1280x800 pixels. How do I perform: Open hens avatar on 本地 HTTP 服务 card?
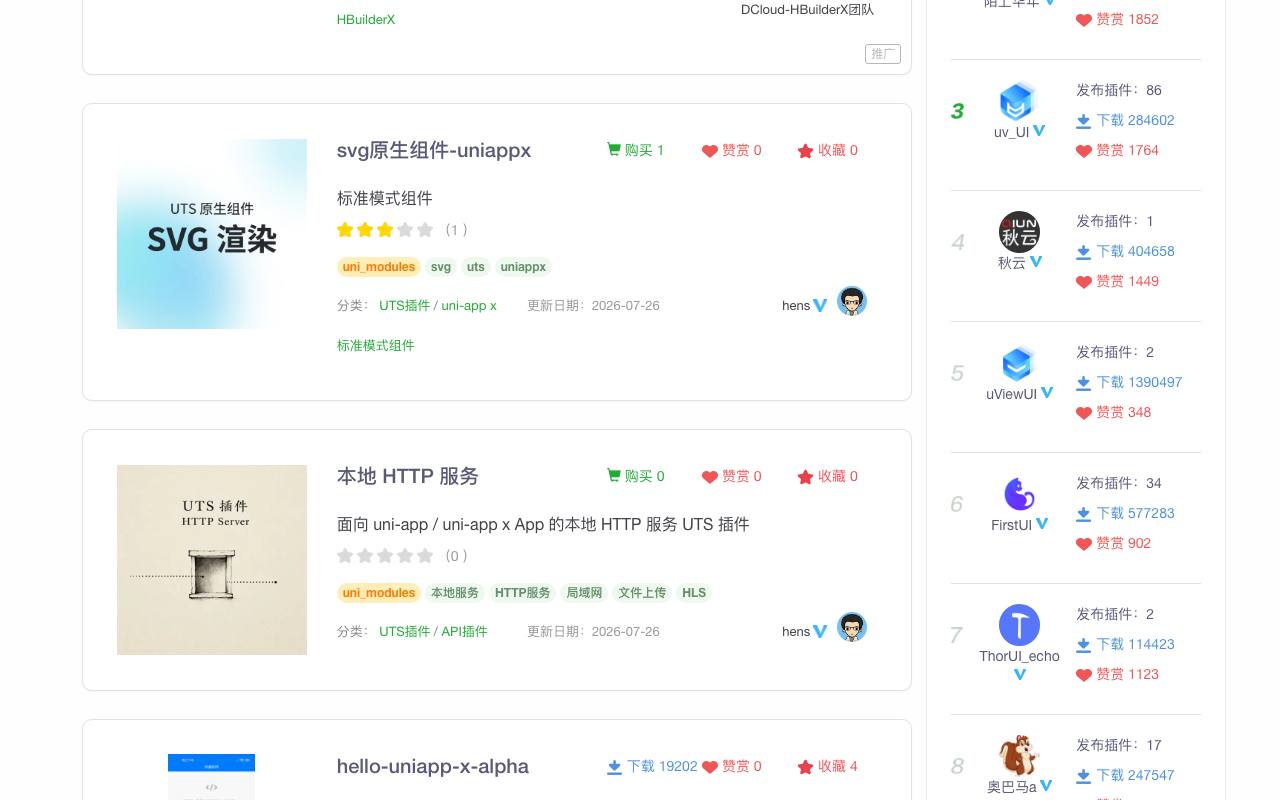[x=852, y=627]
